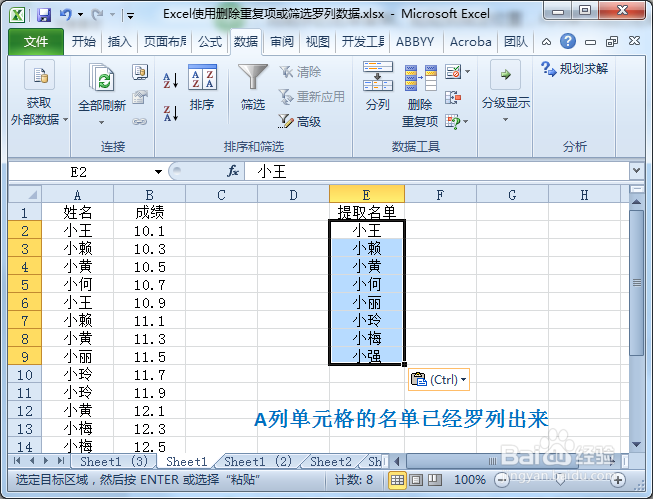Expand Data Validation dropdown arrow

[468, 72]
